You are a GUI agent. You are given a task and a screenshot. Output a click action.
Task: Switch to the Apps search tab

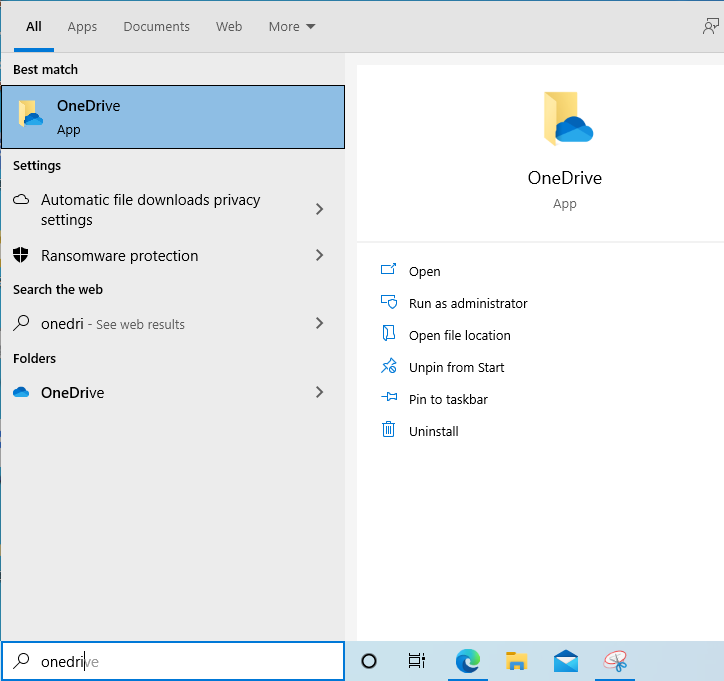[82, 27]
